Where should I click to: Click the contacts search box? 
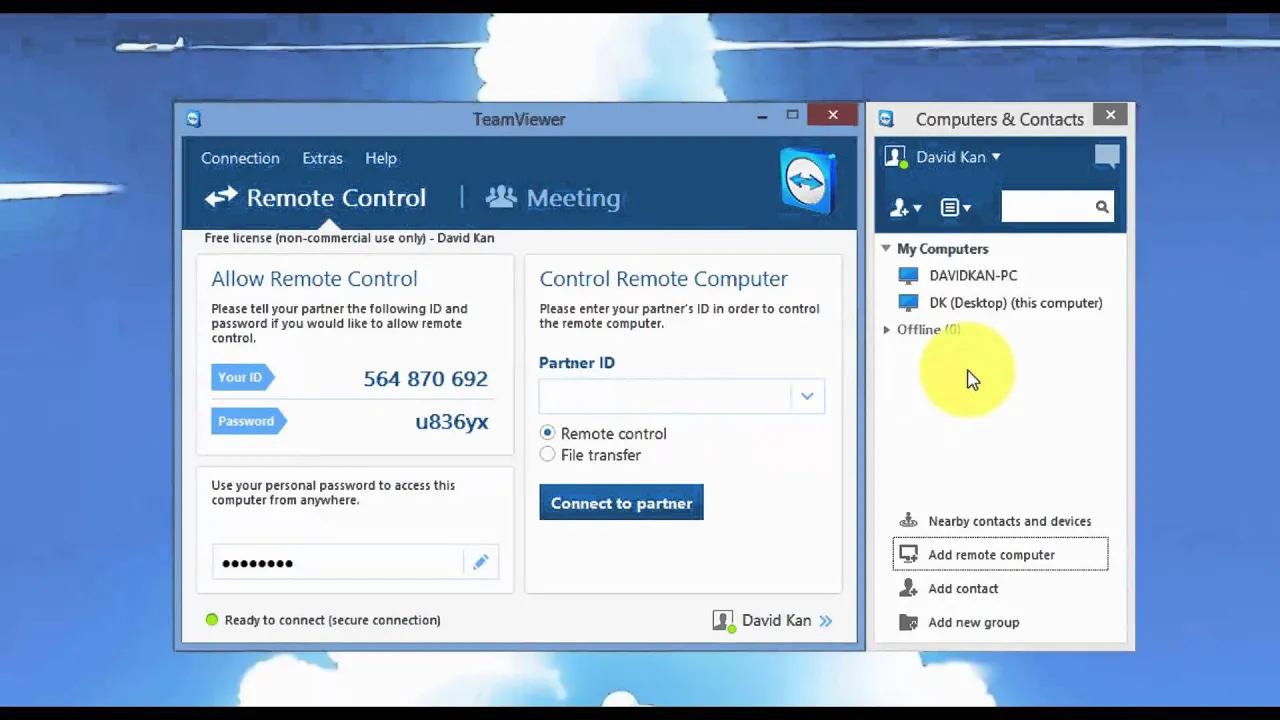point(1047,207)
